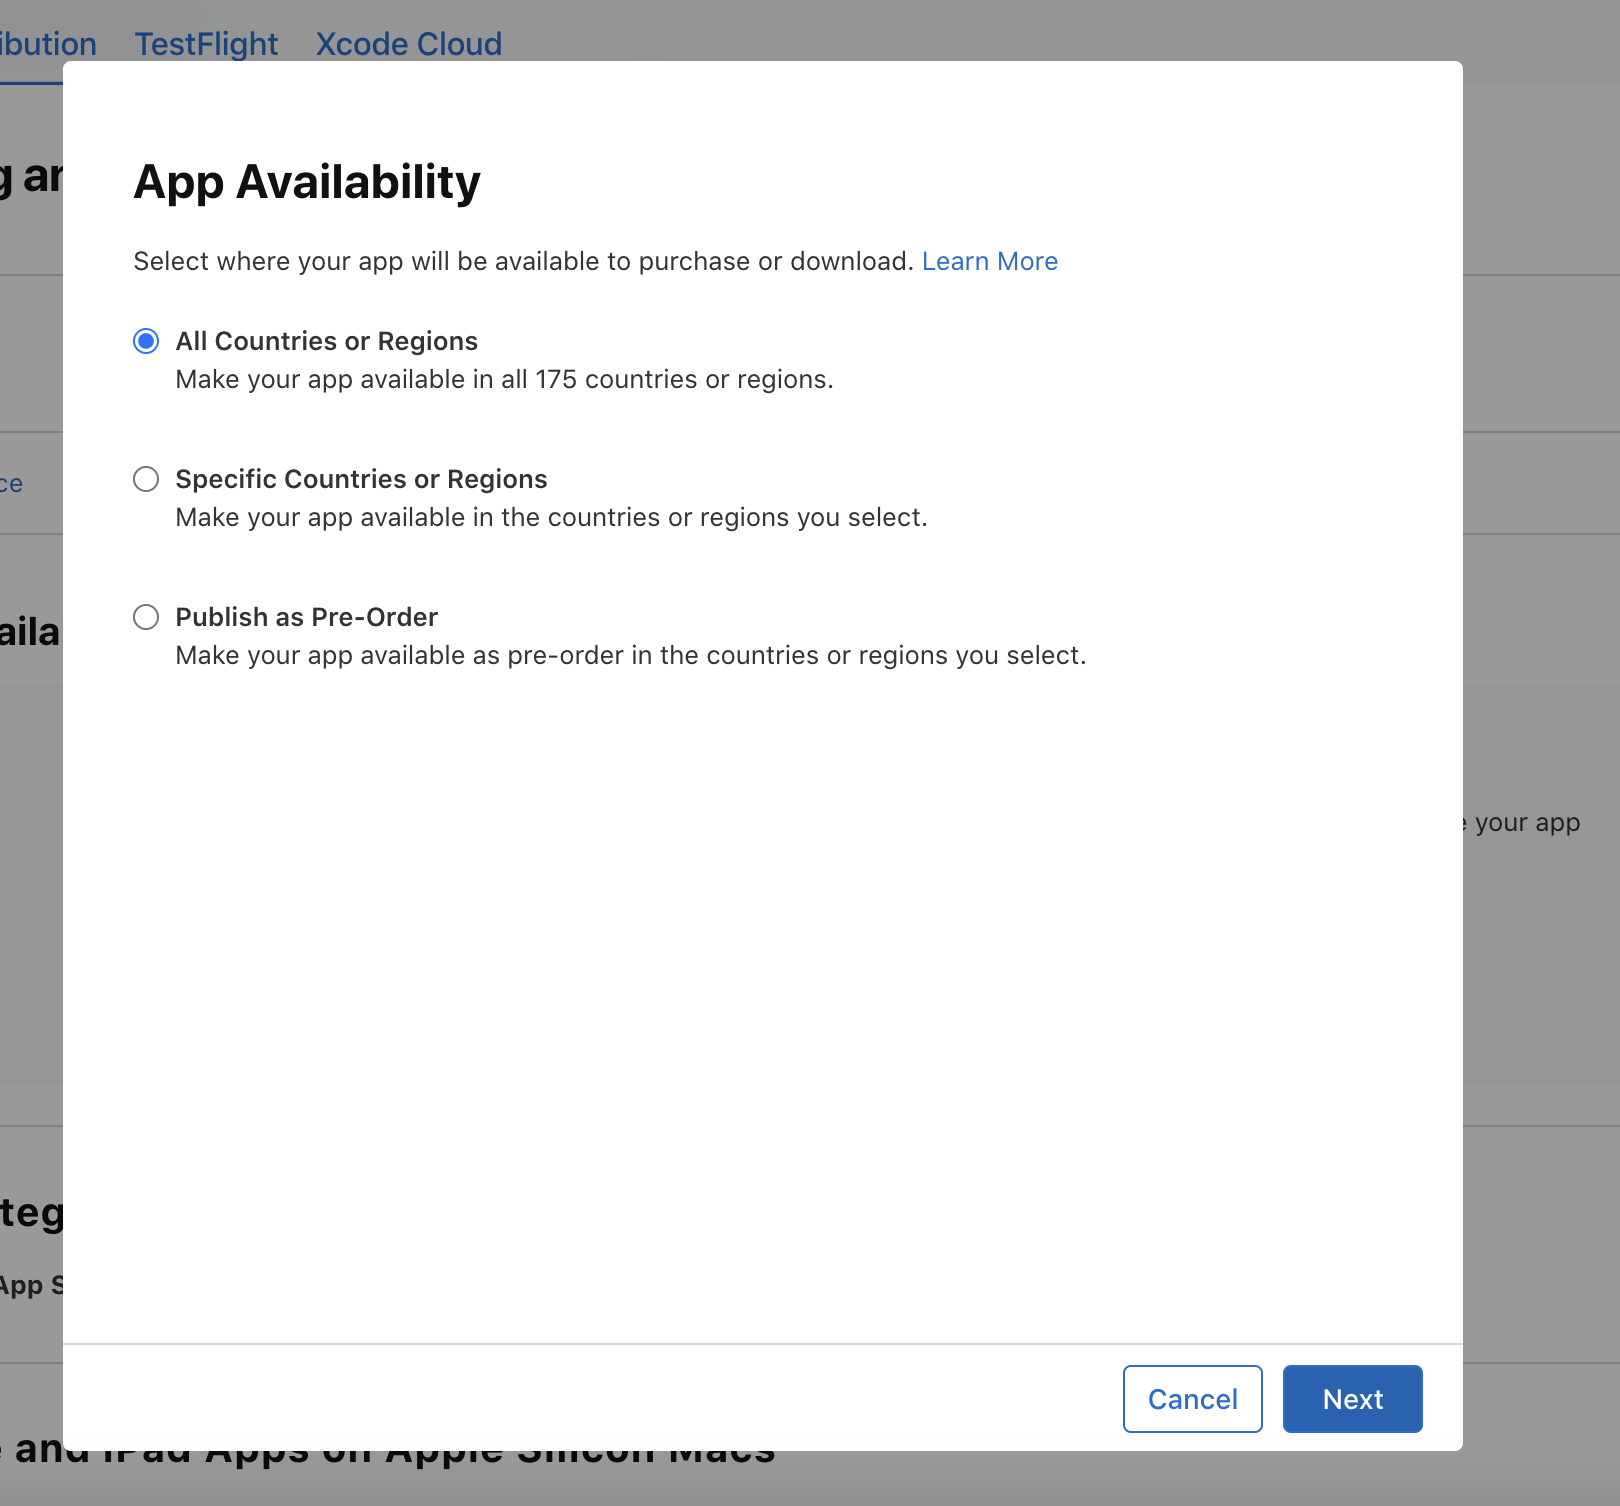Click the Next button
The height and width of the screenshot is (1506, 1620).
pos(1352,1398)
